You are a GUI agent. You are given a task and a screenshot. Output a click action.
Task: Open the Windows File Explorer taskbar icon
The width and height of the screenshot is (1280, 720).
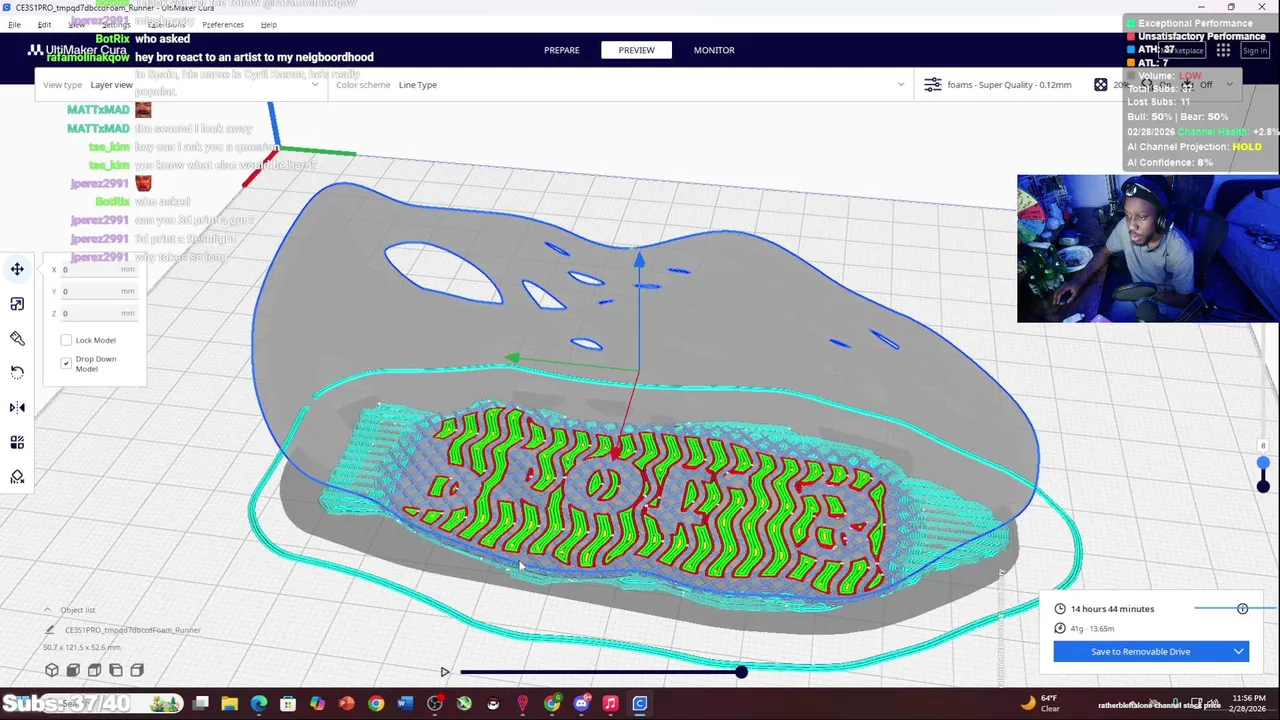point(230,704)
